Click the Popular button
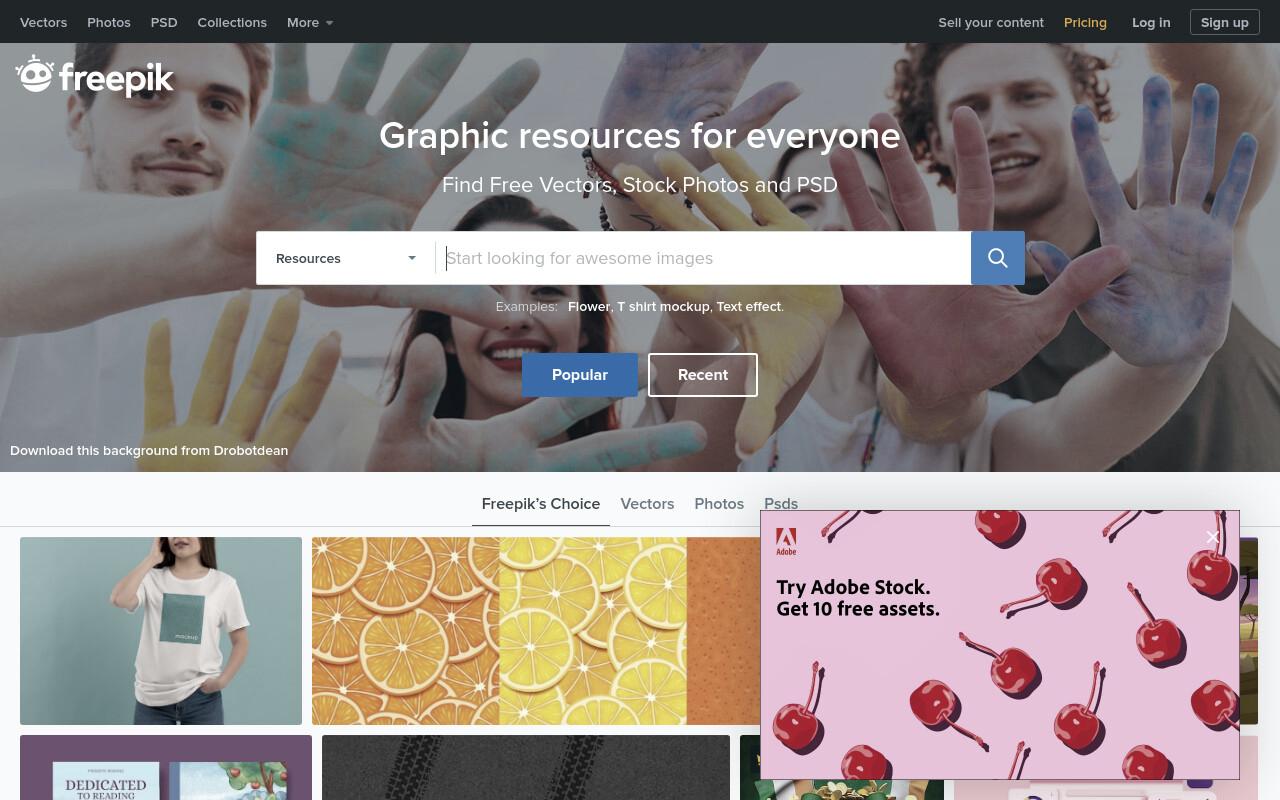 (580, 375)
